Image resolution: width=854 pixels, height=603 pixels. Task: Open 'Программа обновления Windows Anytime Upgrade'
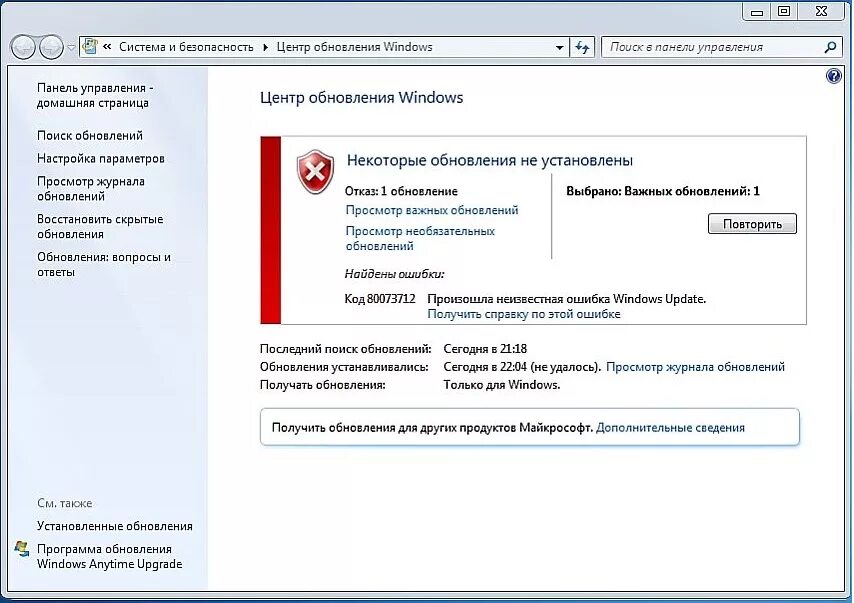coord(109,557)
